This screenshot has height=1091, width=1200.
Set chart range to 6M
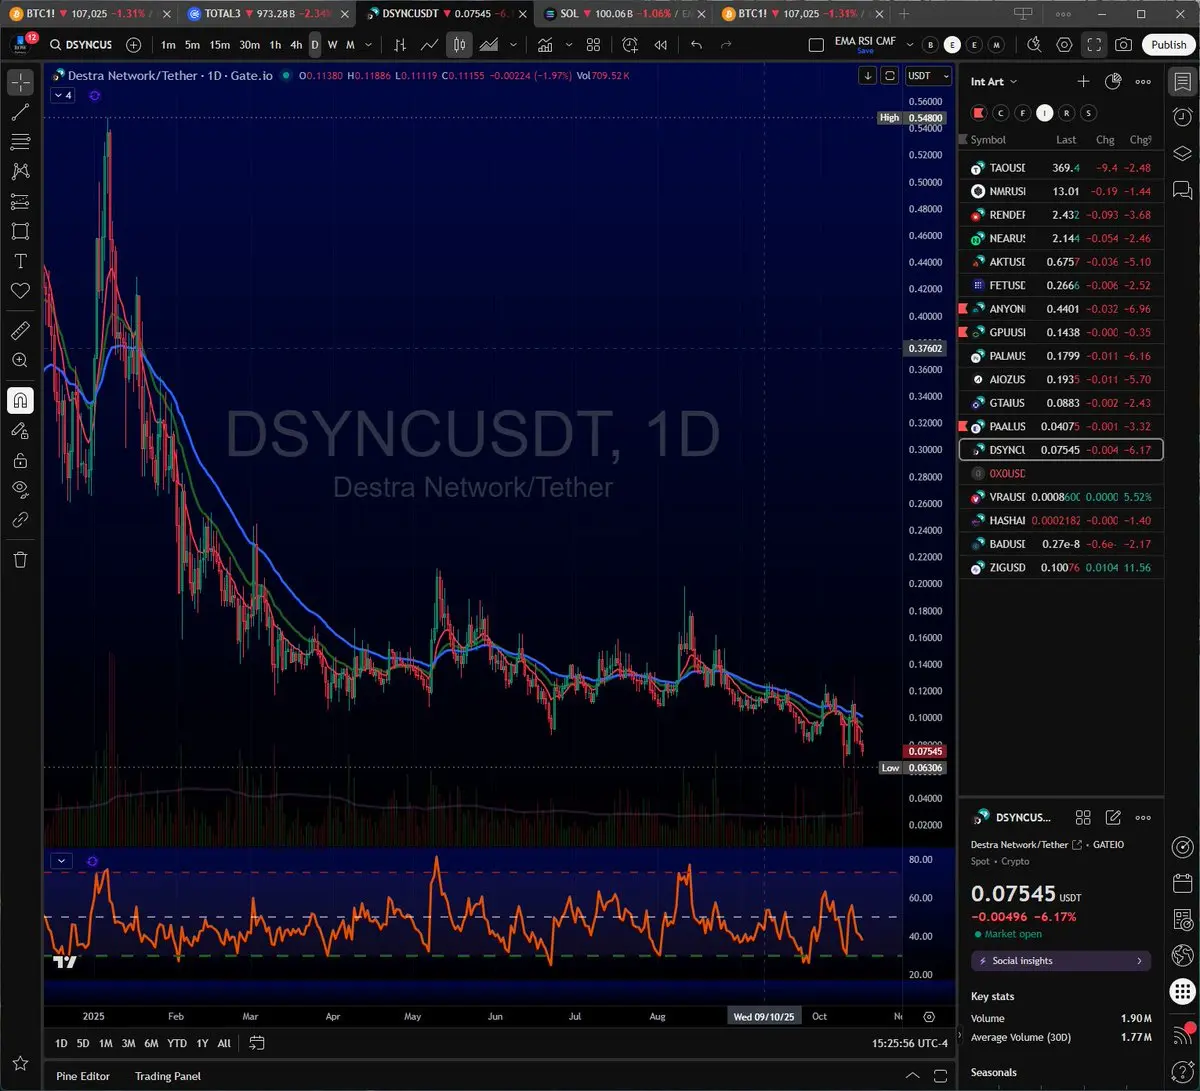[151, 1043]
